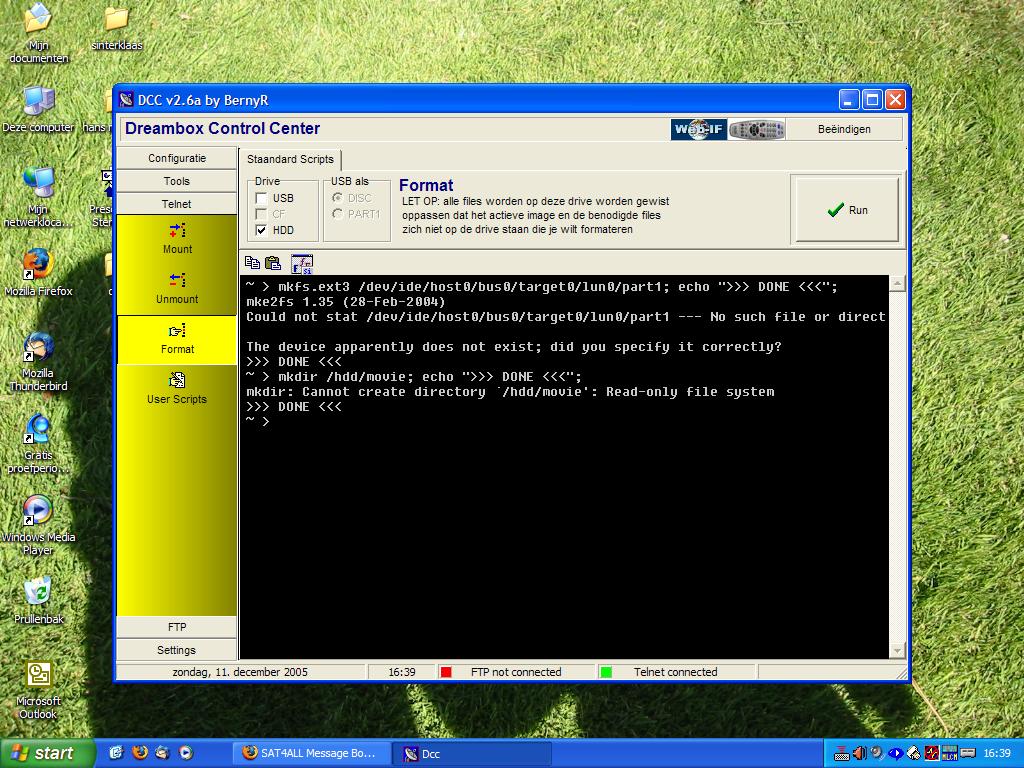Open the Mijn documenten desktop folder

click(38, 33)
